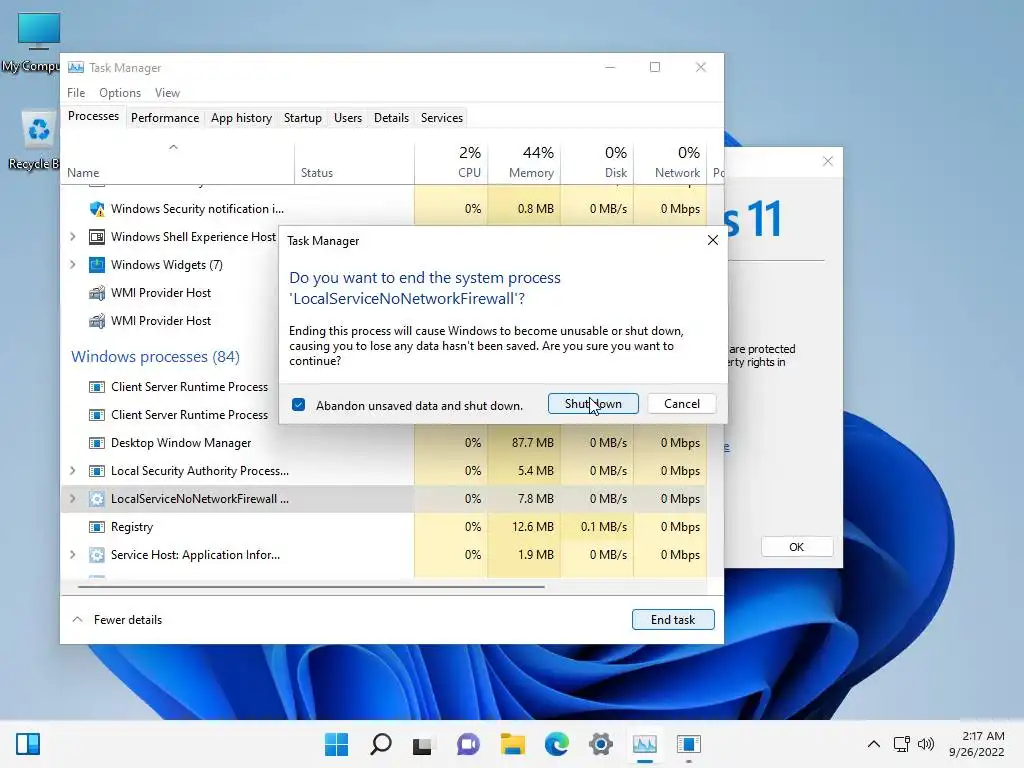The height and width of the screenshot is (768, 1024).
Task: Click the Windows Widgets process icon
Action: click(97, 265)
